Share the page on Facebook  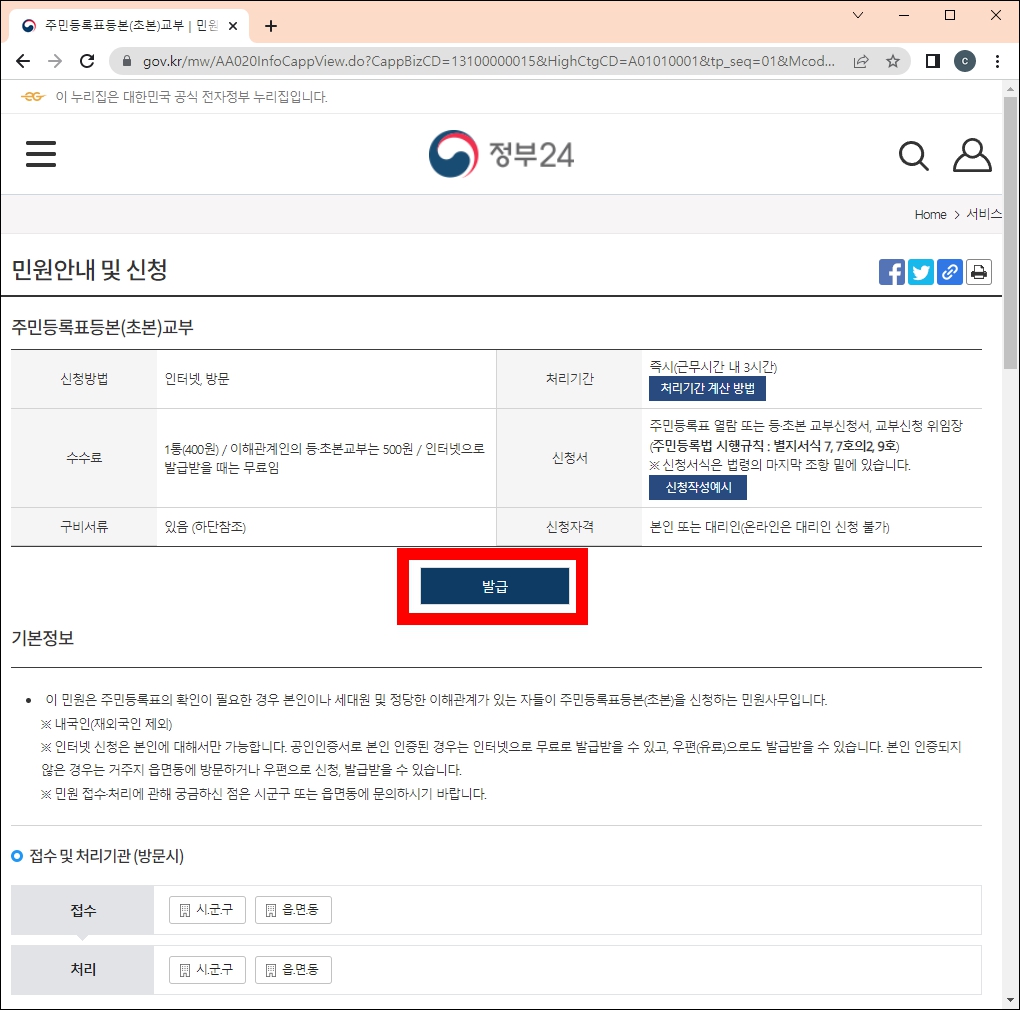(x=890, y=271)
